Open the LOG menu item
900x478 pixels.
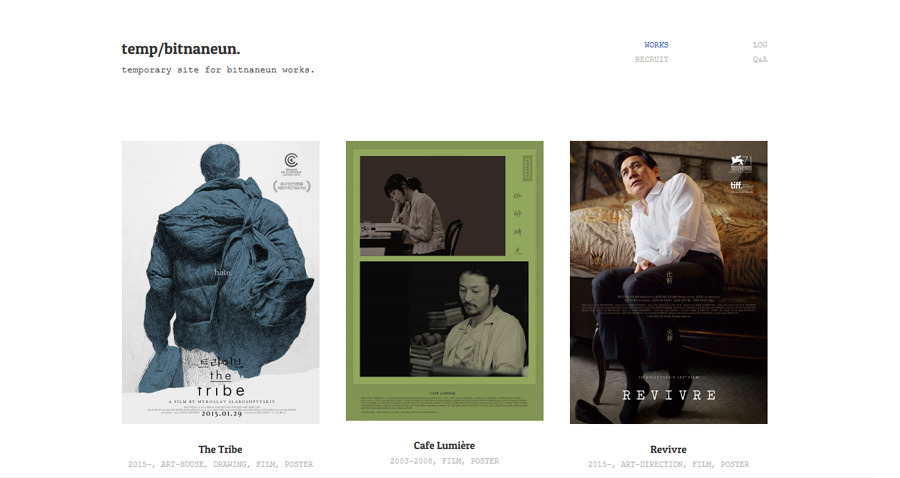(x=760, y=45)
